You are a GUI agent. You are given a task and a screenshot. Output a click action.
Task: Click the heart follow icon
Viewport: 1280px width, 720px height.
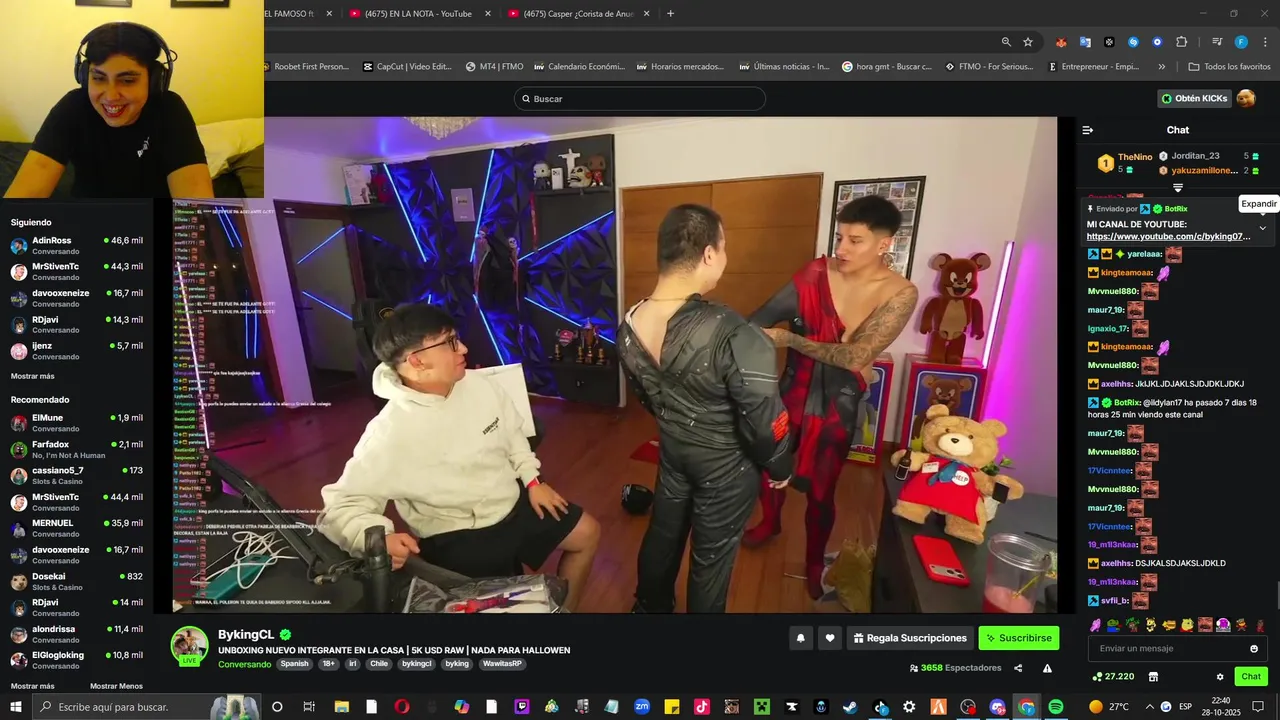[x=830, y=638]
